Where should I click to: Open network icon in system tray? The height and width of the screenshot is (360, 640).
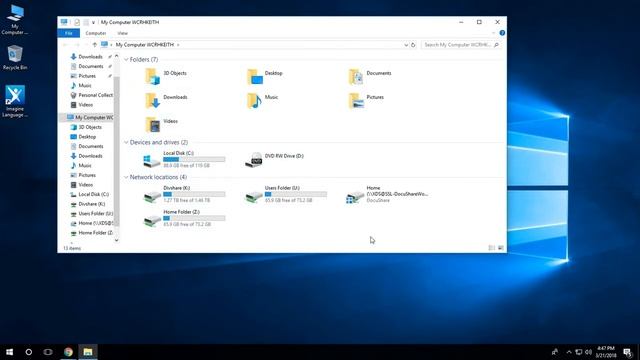point(579,352)
